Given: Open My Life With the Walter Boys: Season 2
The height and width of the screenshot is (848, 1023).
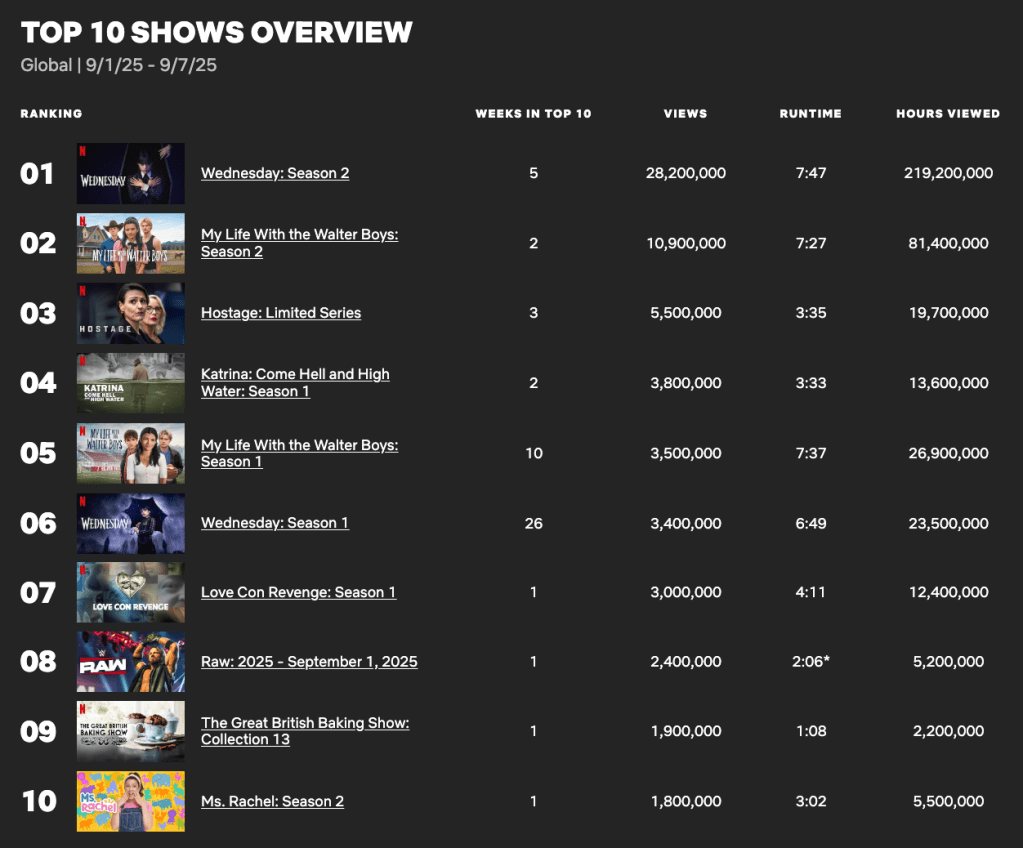Looking at the screenshot, I should pyautogui.click(x=299, y=243).
